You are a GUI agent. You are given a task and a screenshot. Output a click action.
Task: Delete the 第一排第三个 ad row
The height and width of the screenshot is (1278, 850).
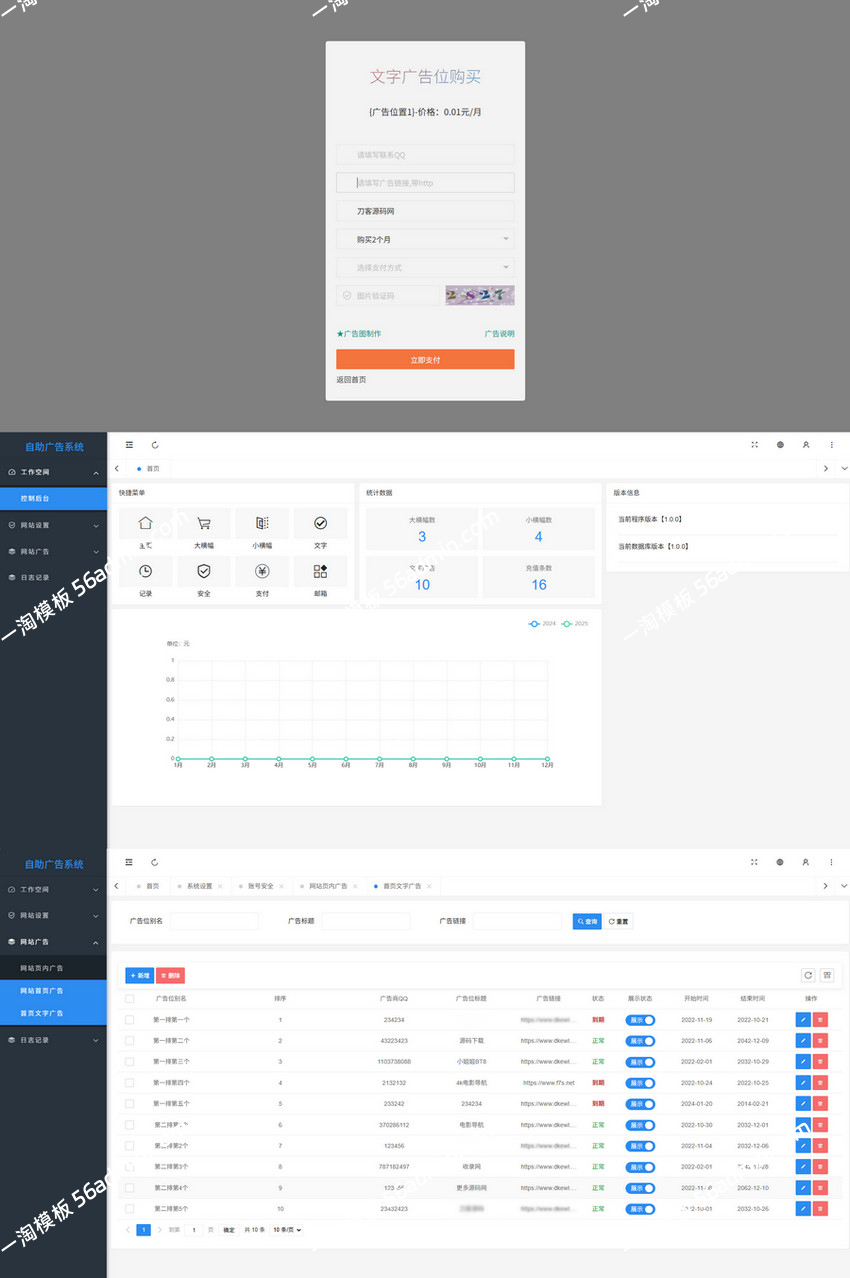pos(821,1062)
